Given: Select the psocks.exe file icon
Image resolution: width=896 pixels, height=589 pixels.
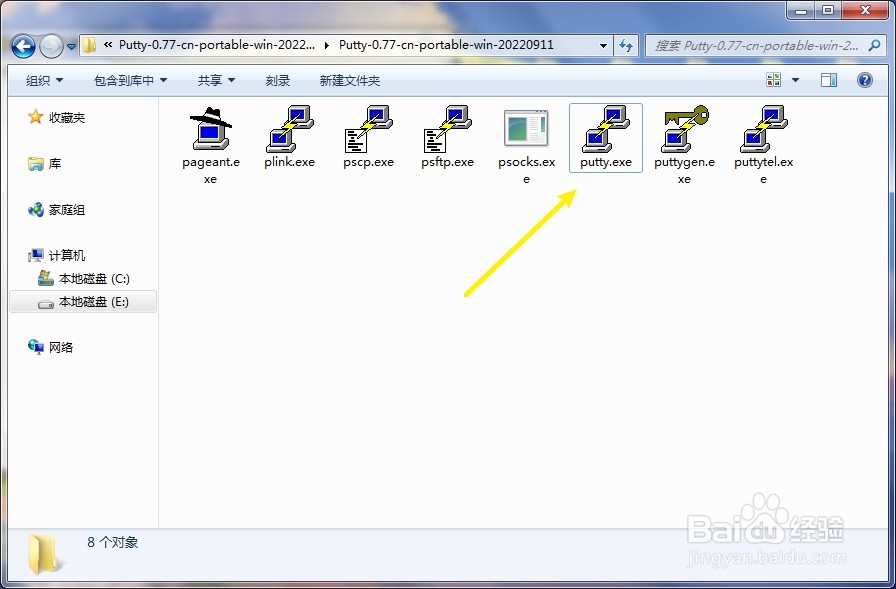Looking at the screenshot, I should pos(526,128).
